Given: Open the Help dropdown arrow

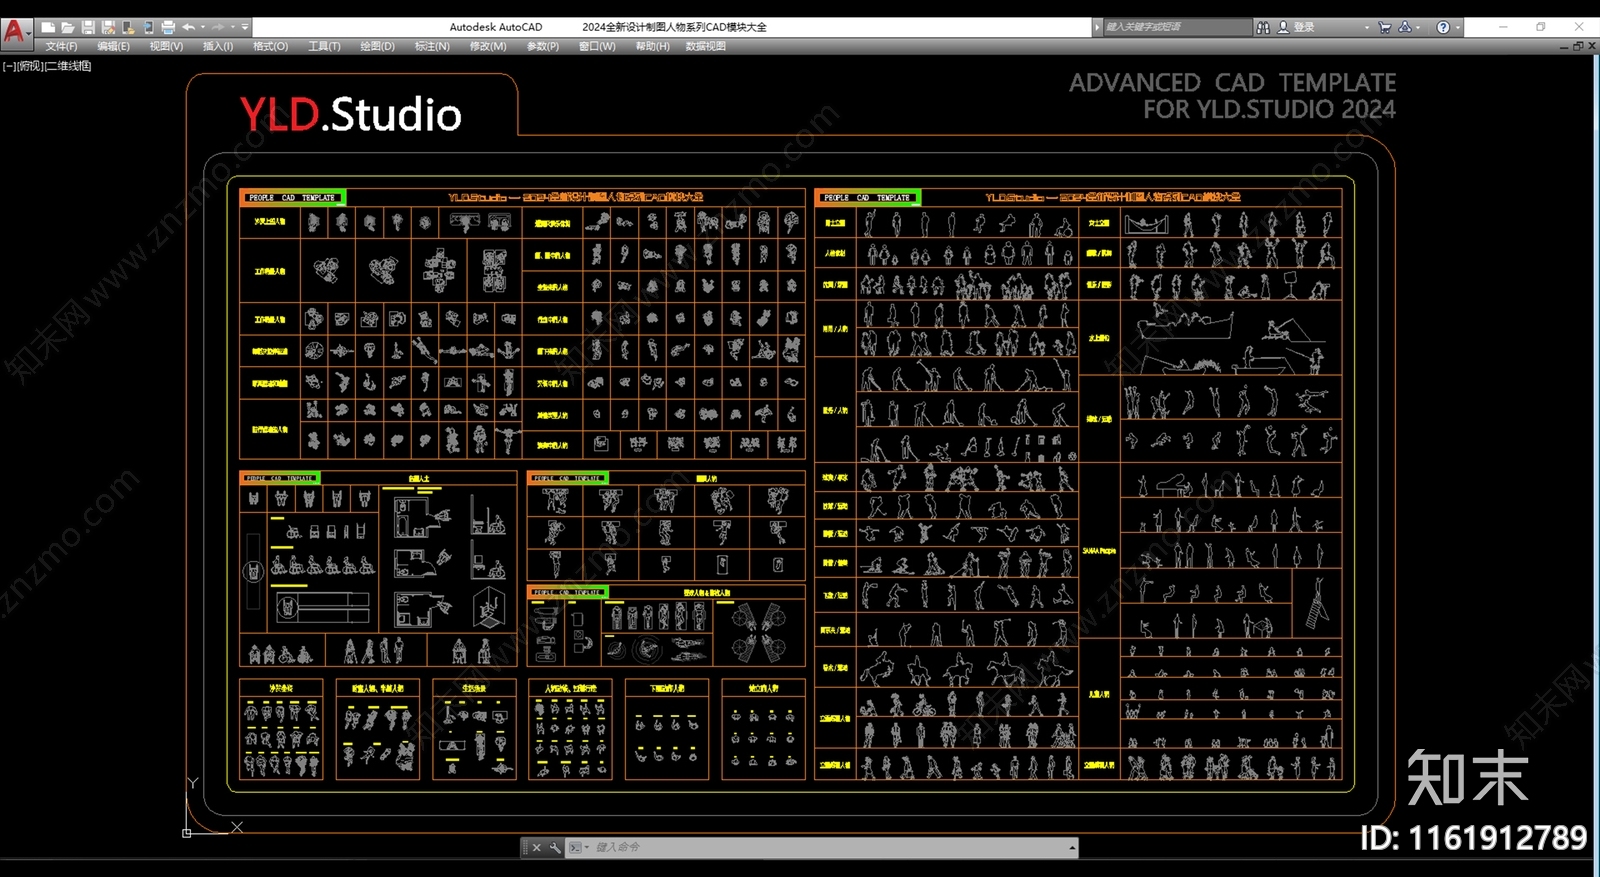Looking at the screenshot, I should point(1458,28).
